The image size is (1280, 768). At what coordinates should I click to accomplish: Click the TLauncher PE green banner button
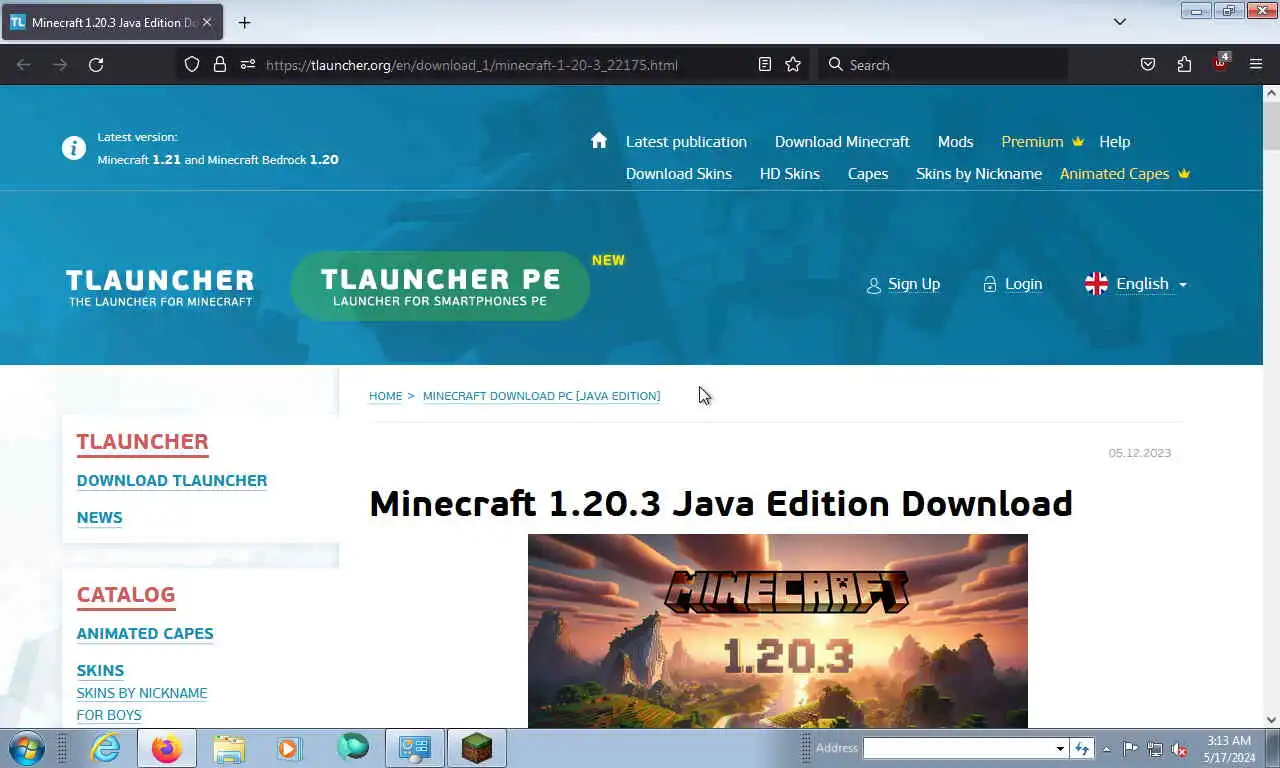coord(440,285)
